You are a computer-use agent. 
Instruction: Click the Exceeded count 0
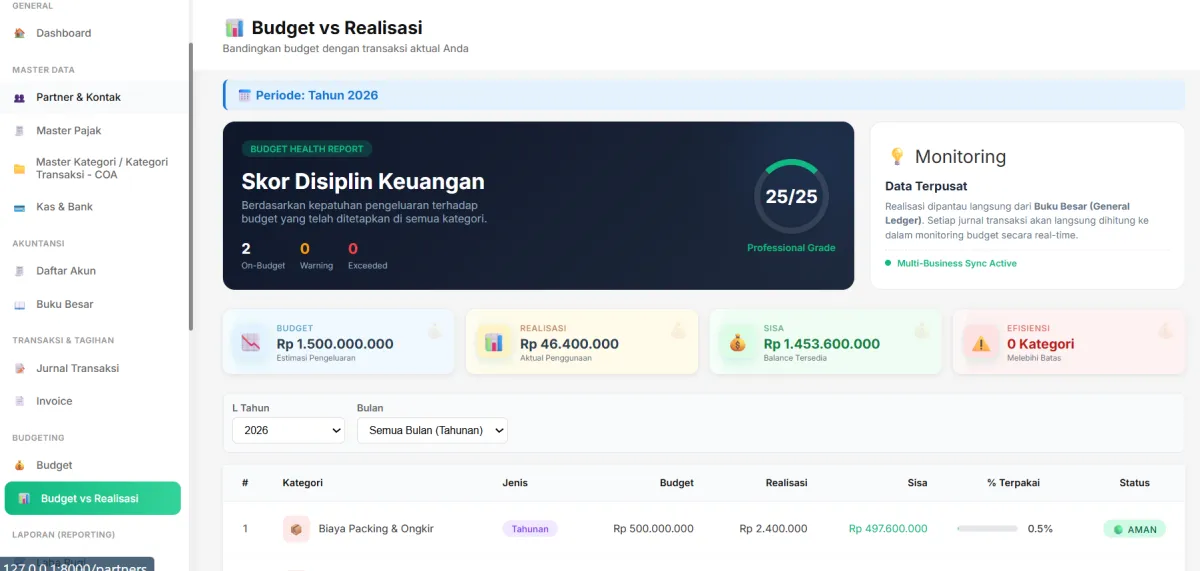[353, 248]
